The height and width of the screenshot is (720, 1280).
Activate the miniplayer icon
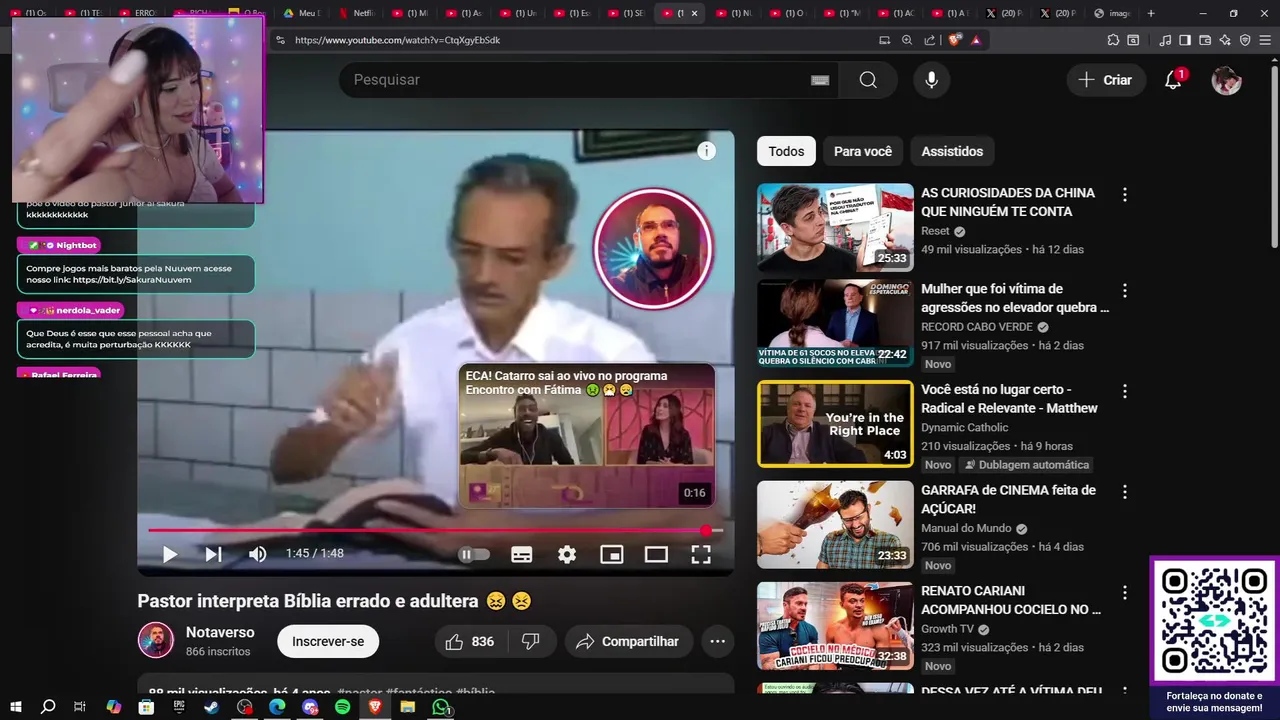pos(611,554)
